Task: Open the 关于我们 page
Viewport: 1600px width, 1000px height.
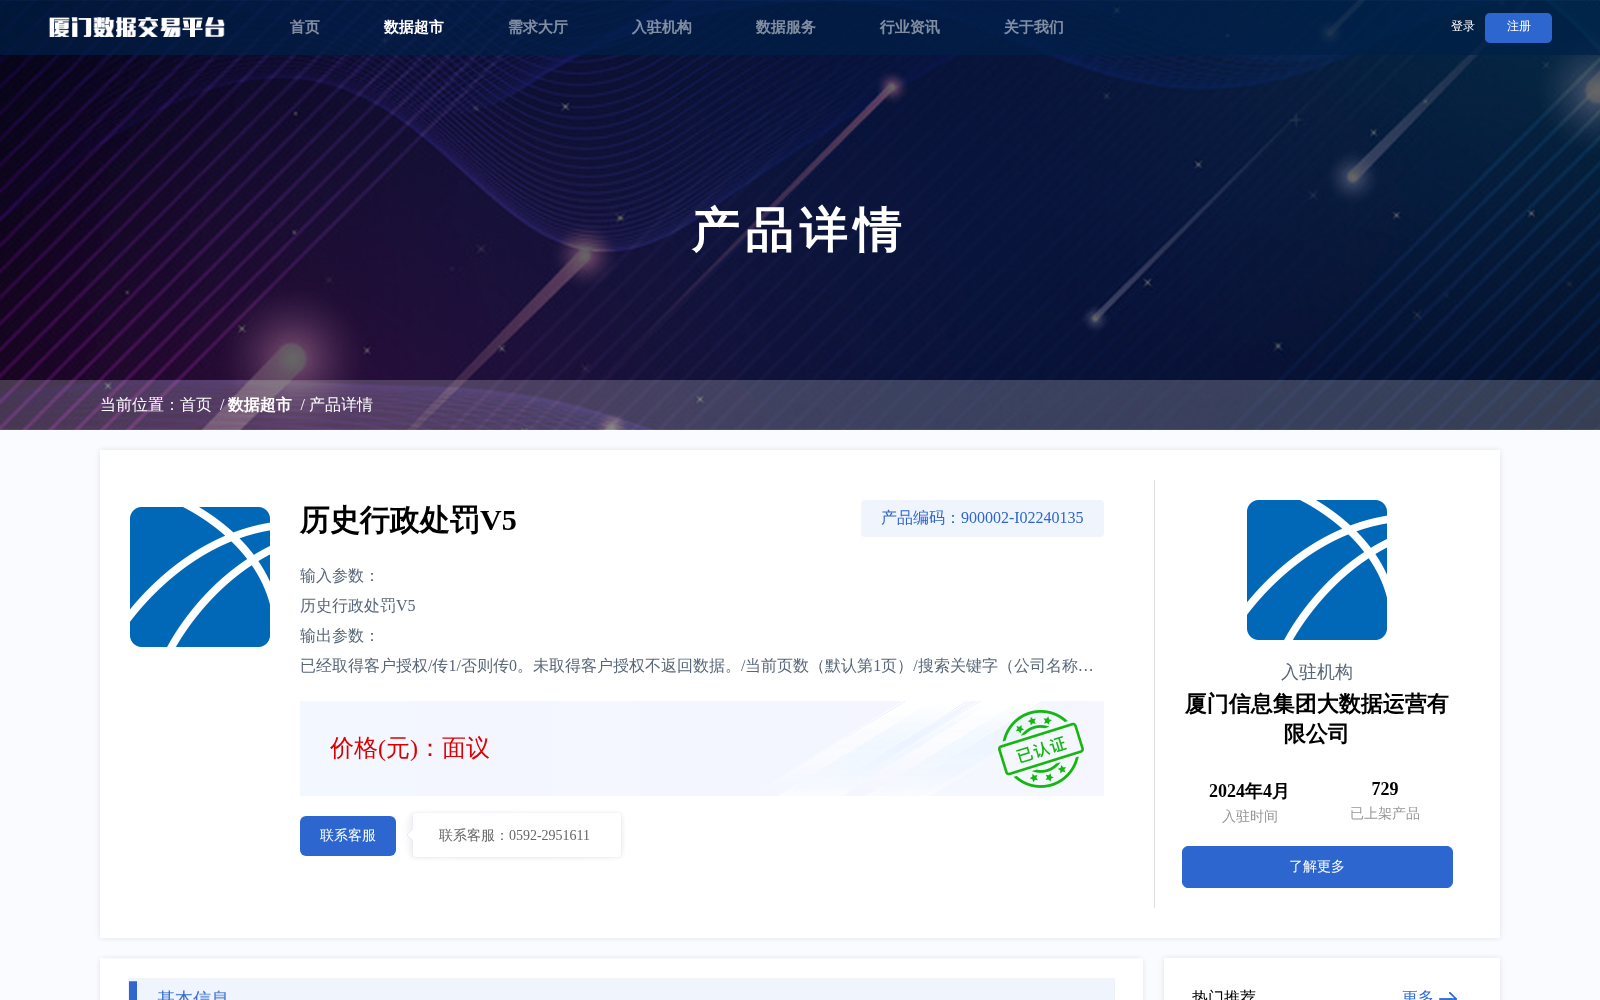Action: pyautogui.click(x=1033, y=27)
